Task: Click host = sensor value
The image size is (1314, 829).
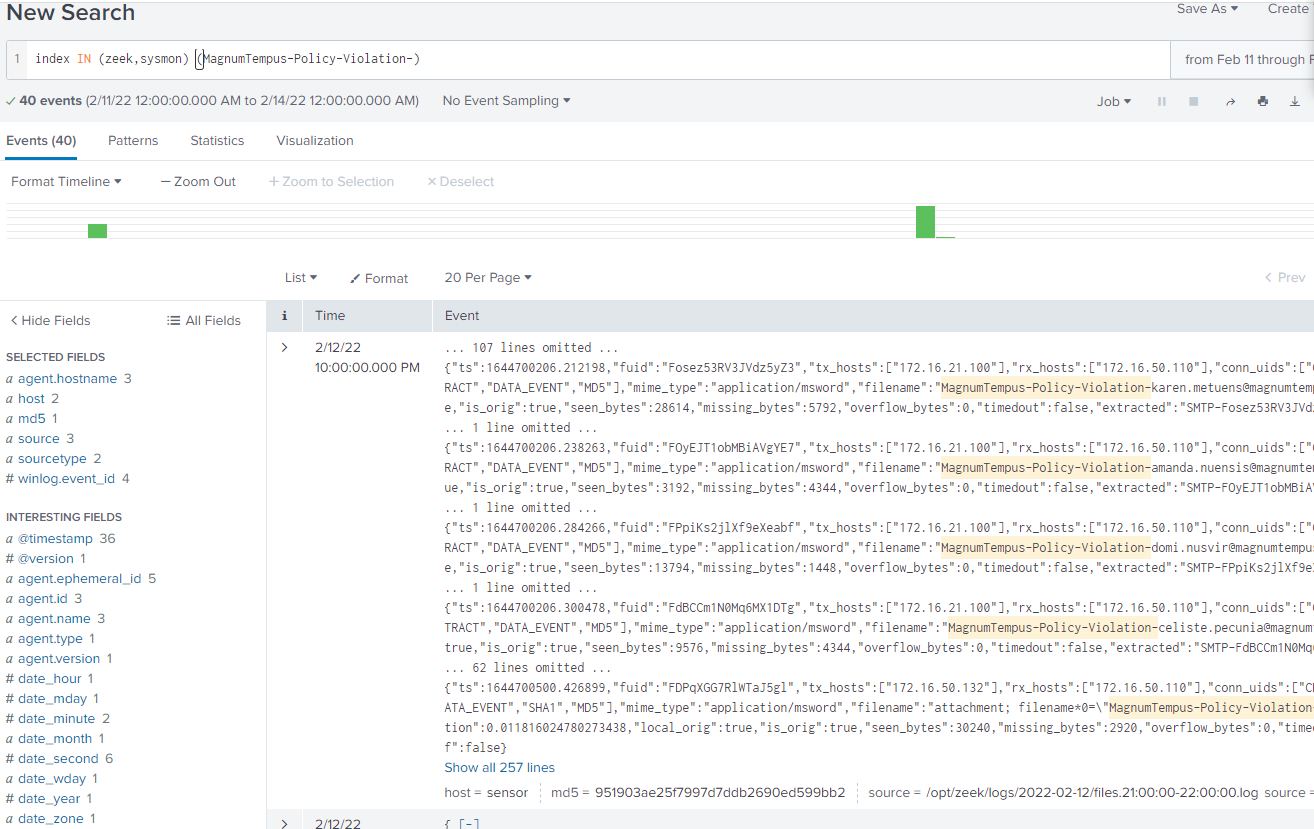Action: [x=509, y=793]
